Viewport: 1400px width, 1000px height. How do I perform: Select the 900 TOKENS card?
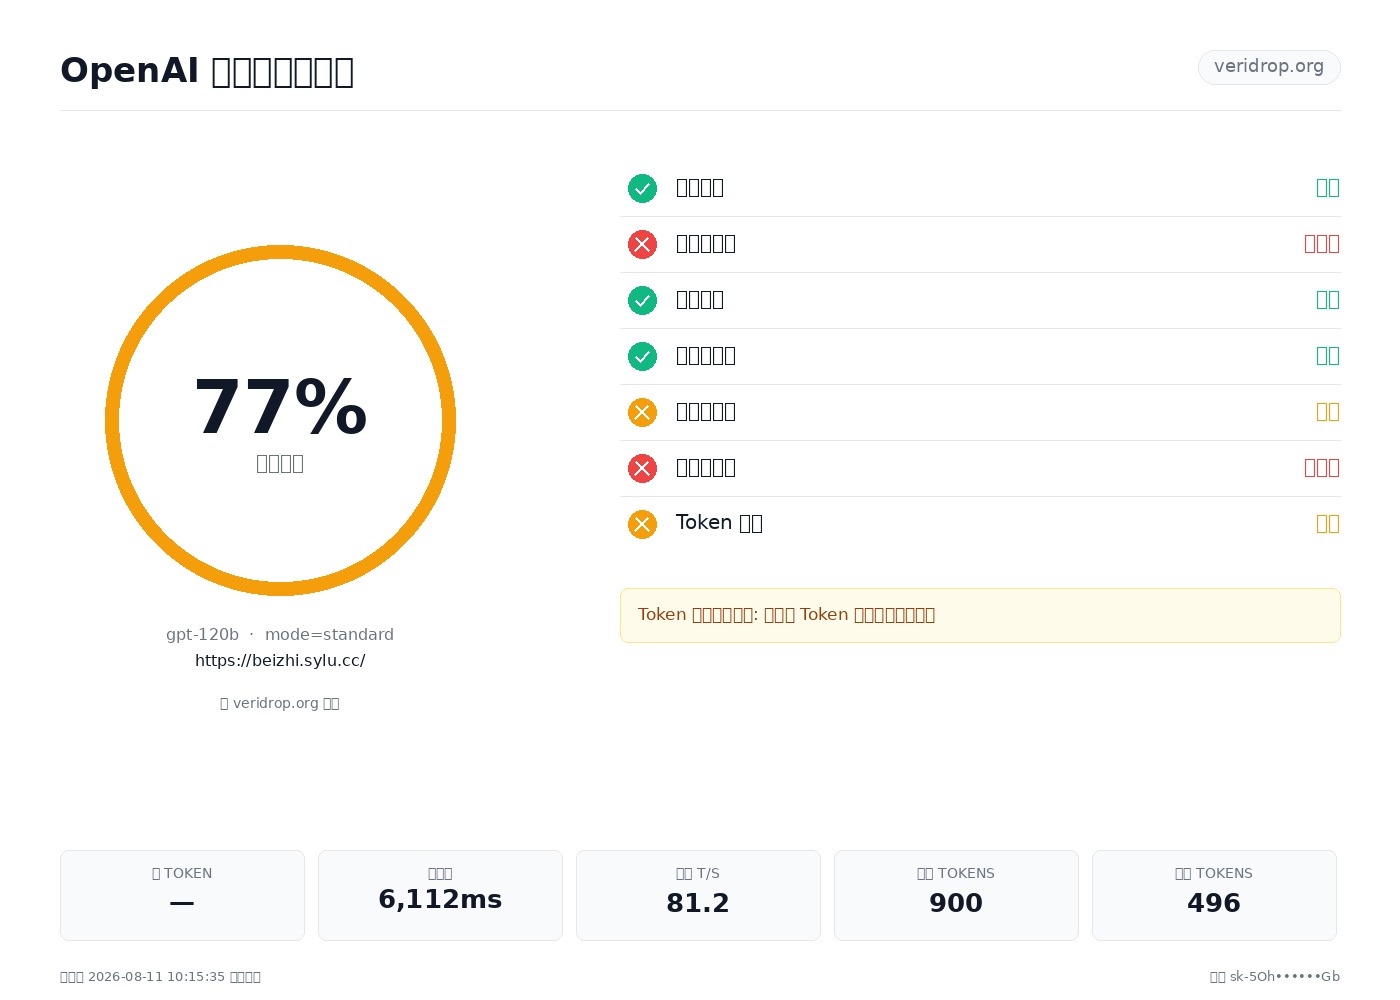(x=956, y=895)
